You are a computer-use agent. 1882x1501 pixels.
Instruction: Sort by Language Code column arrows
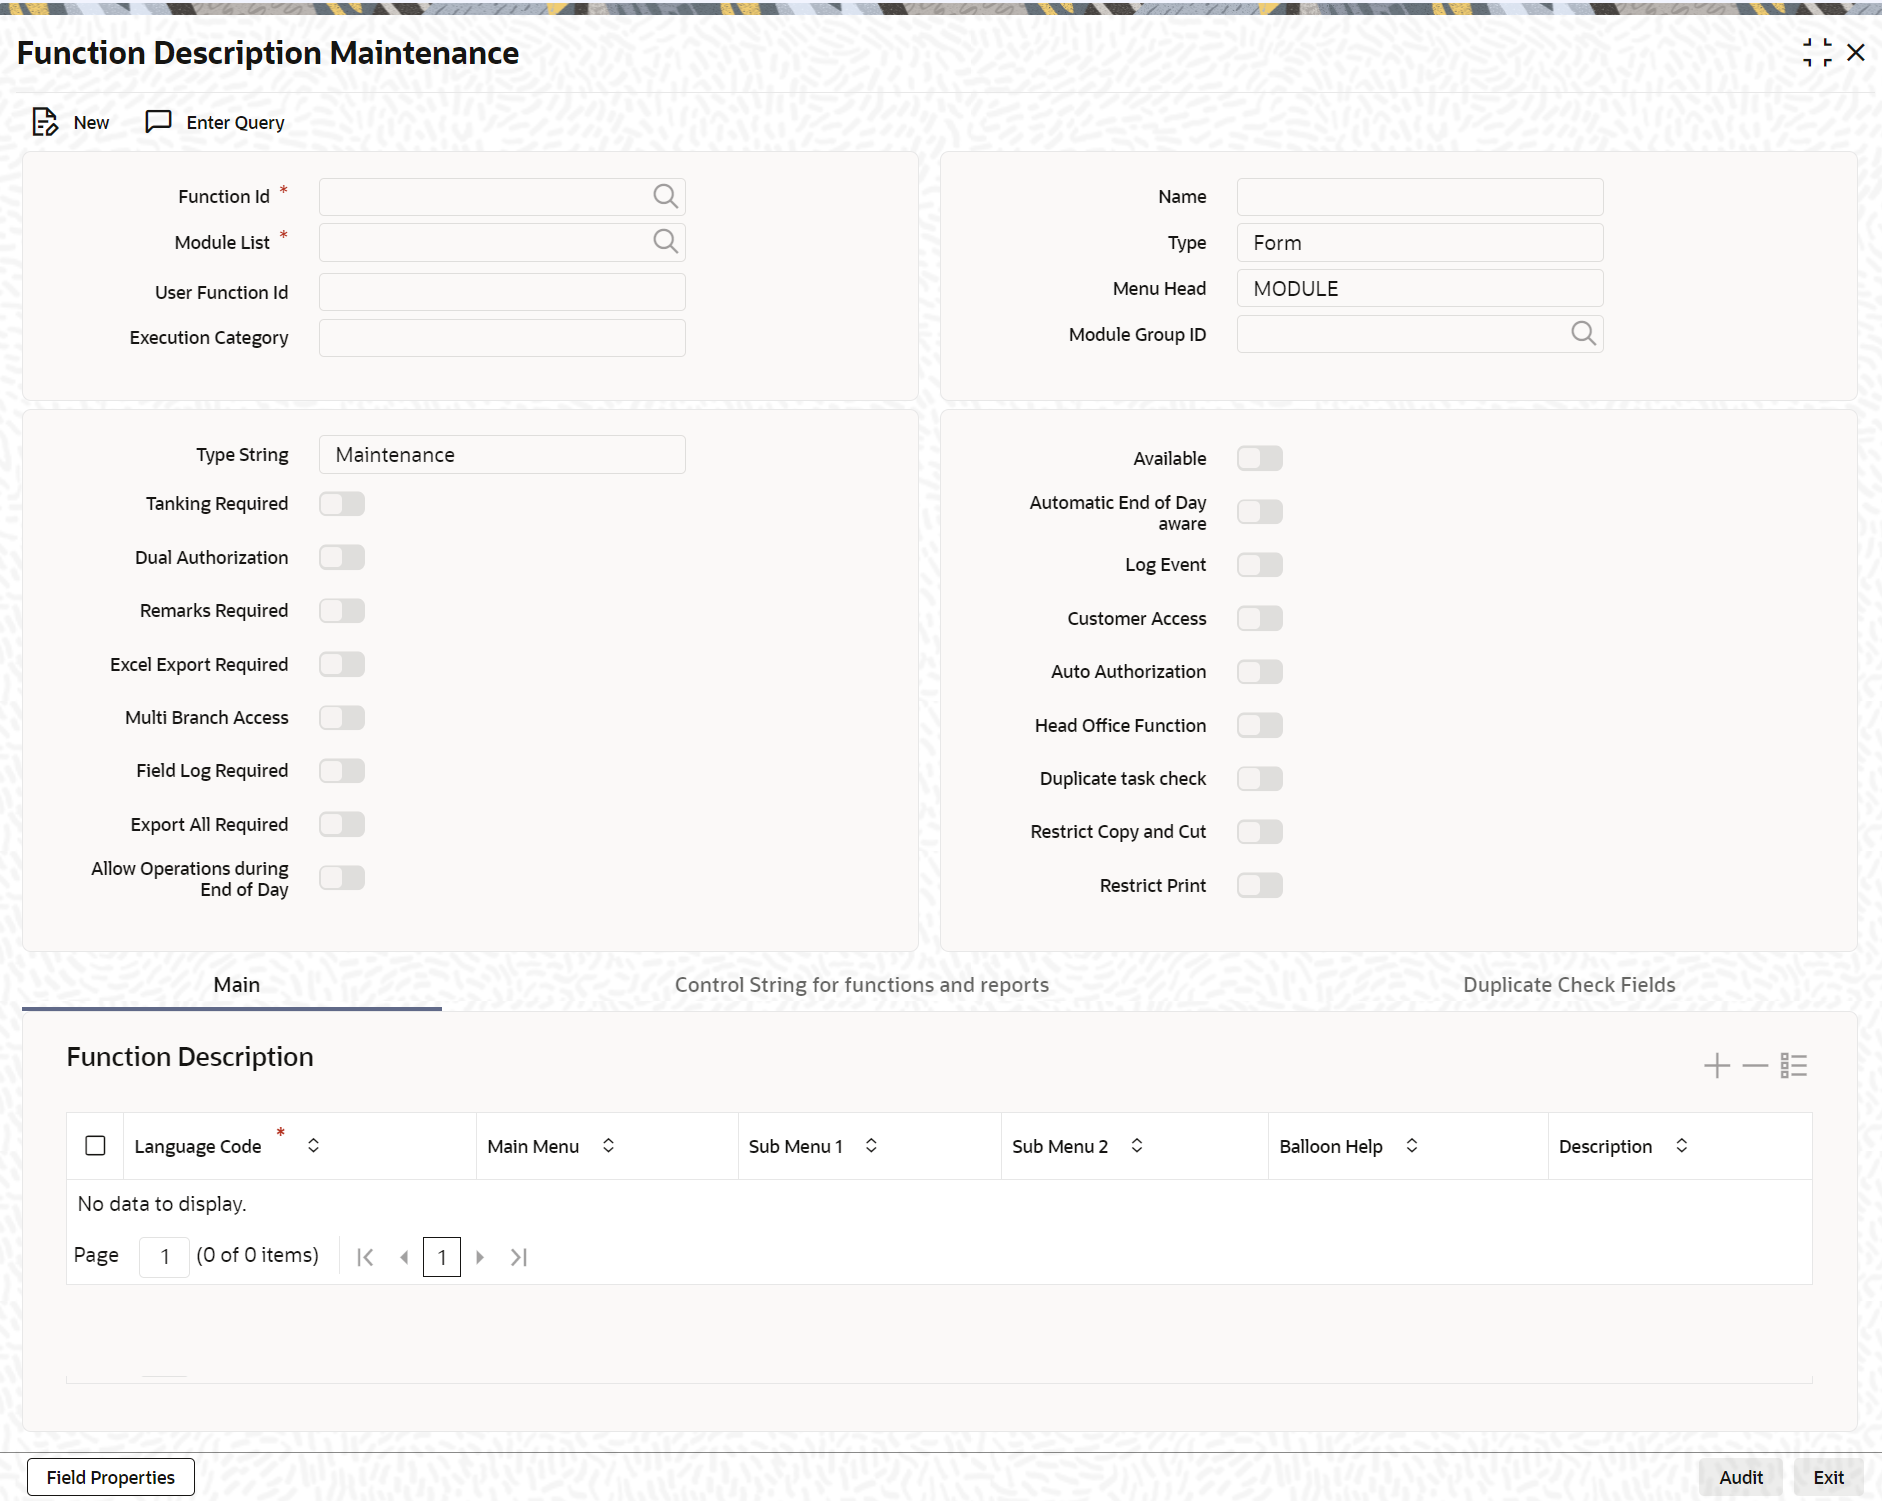313,1146
